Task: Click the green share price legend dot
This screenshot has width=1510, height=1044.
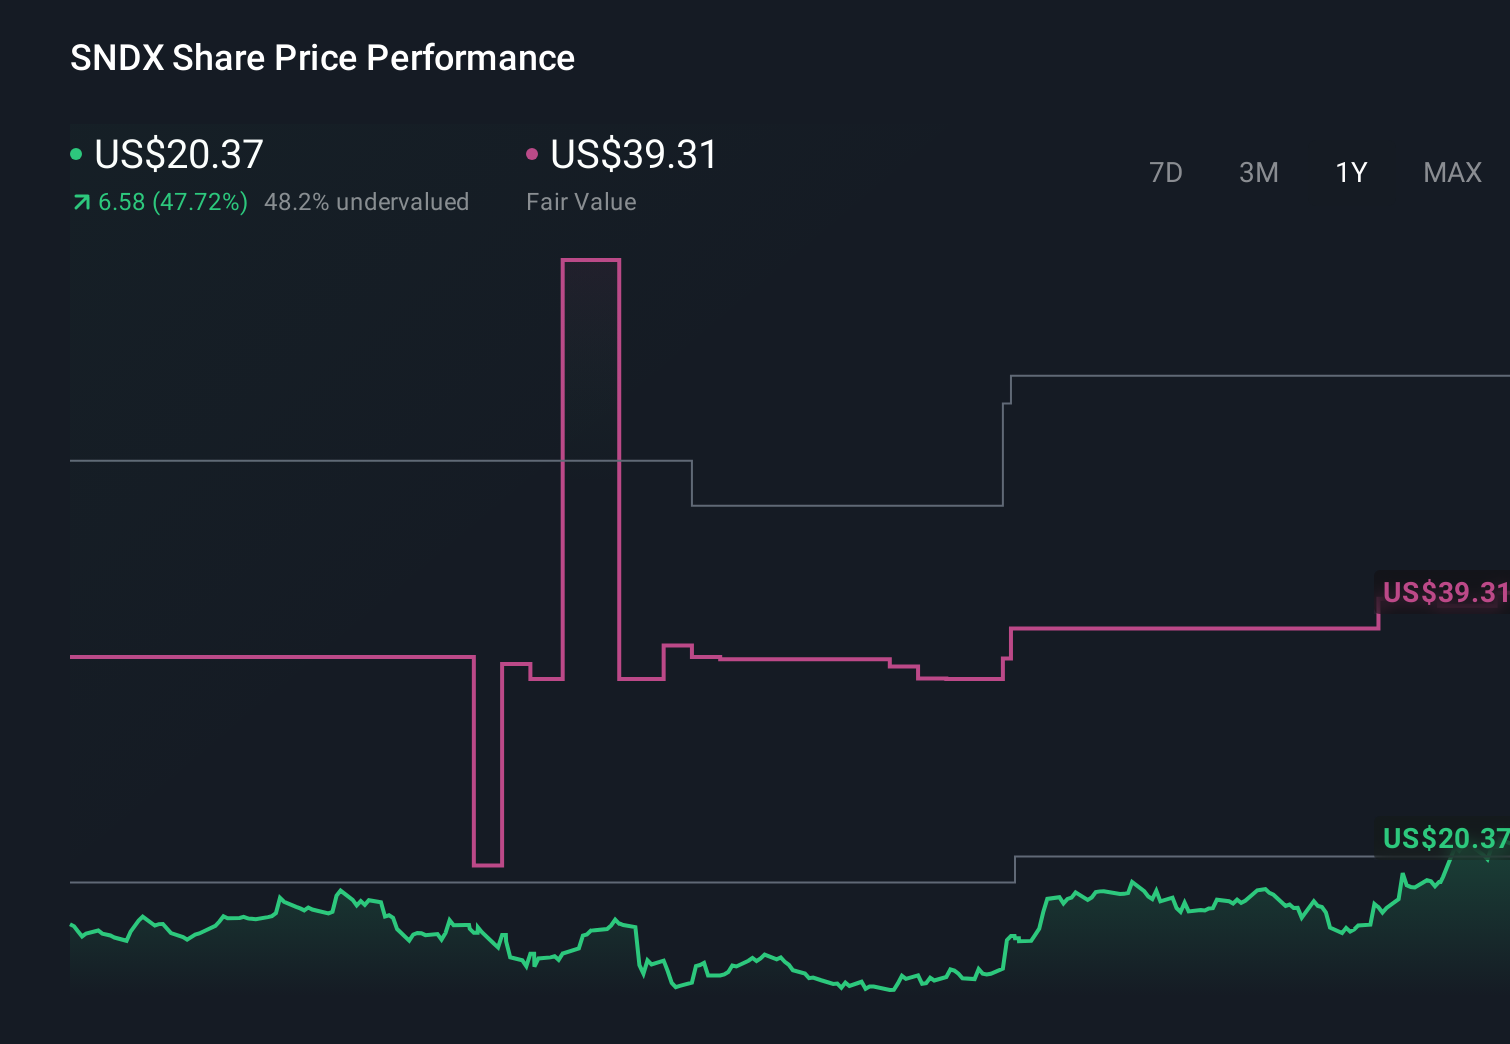Action: coord(77,153)
